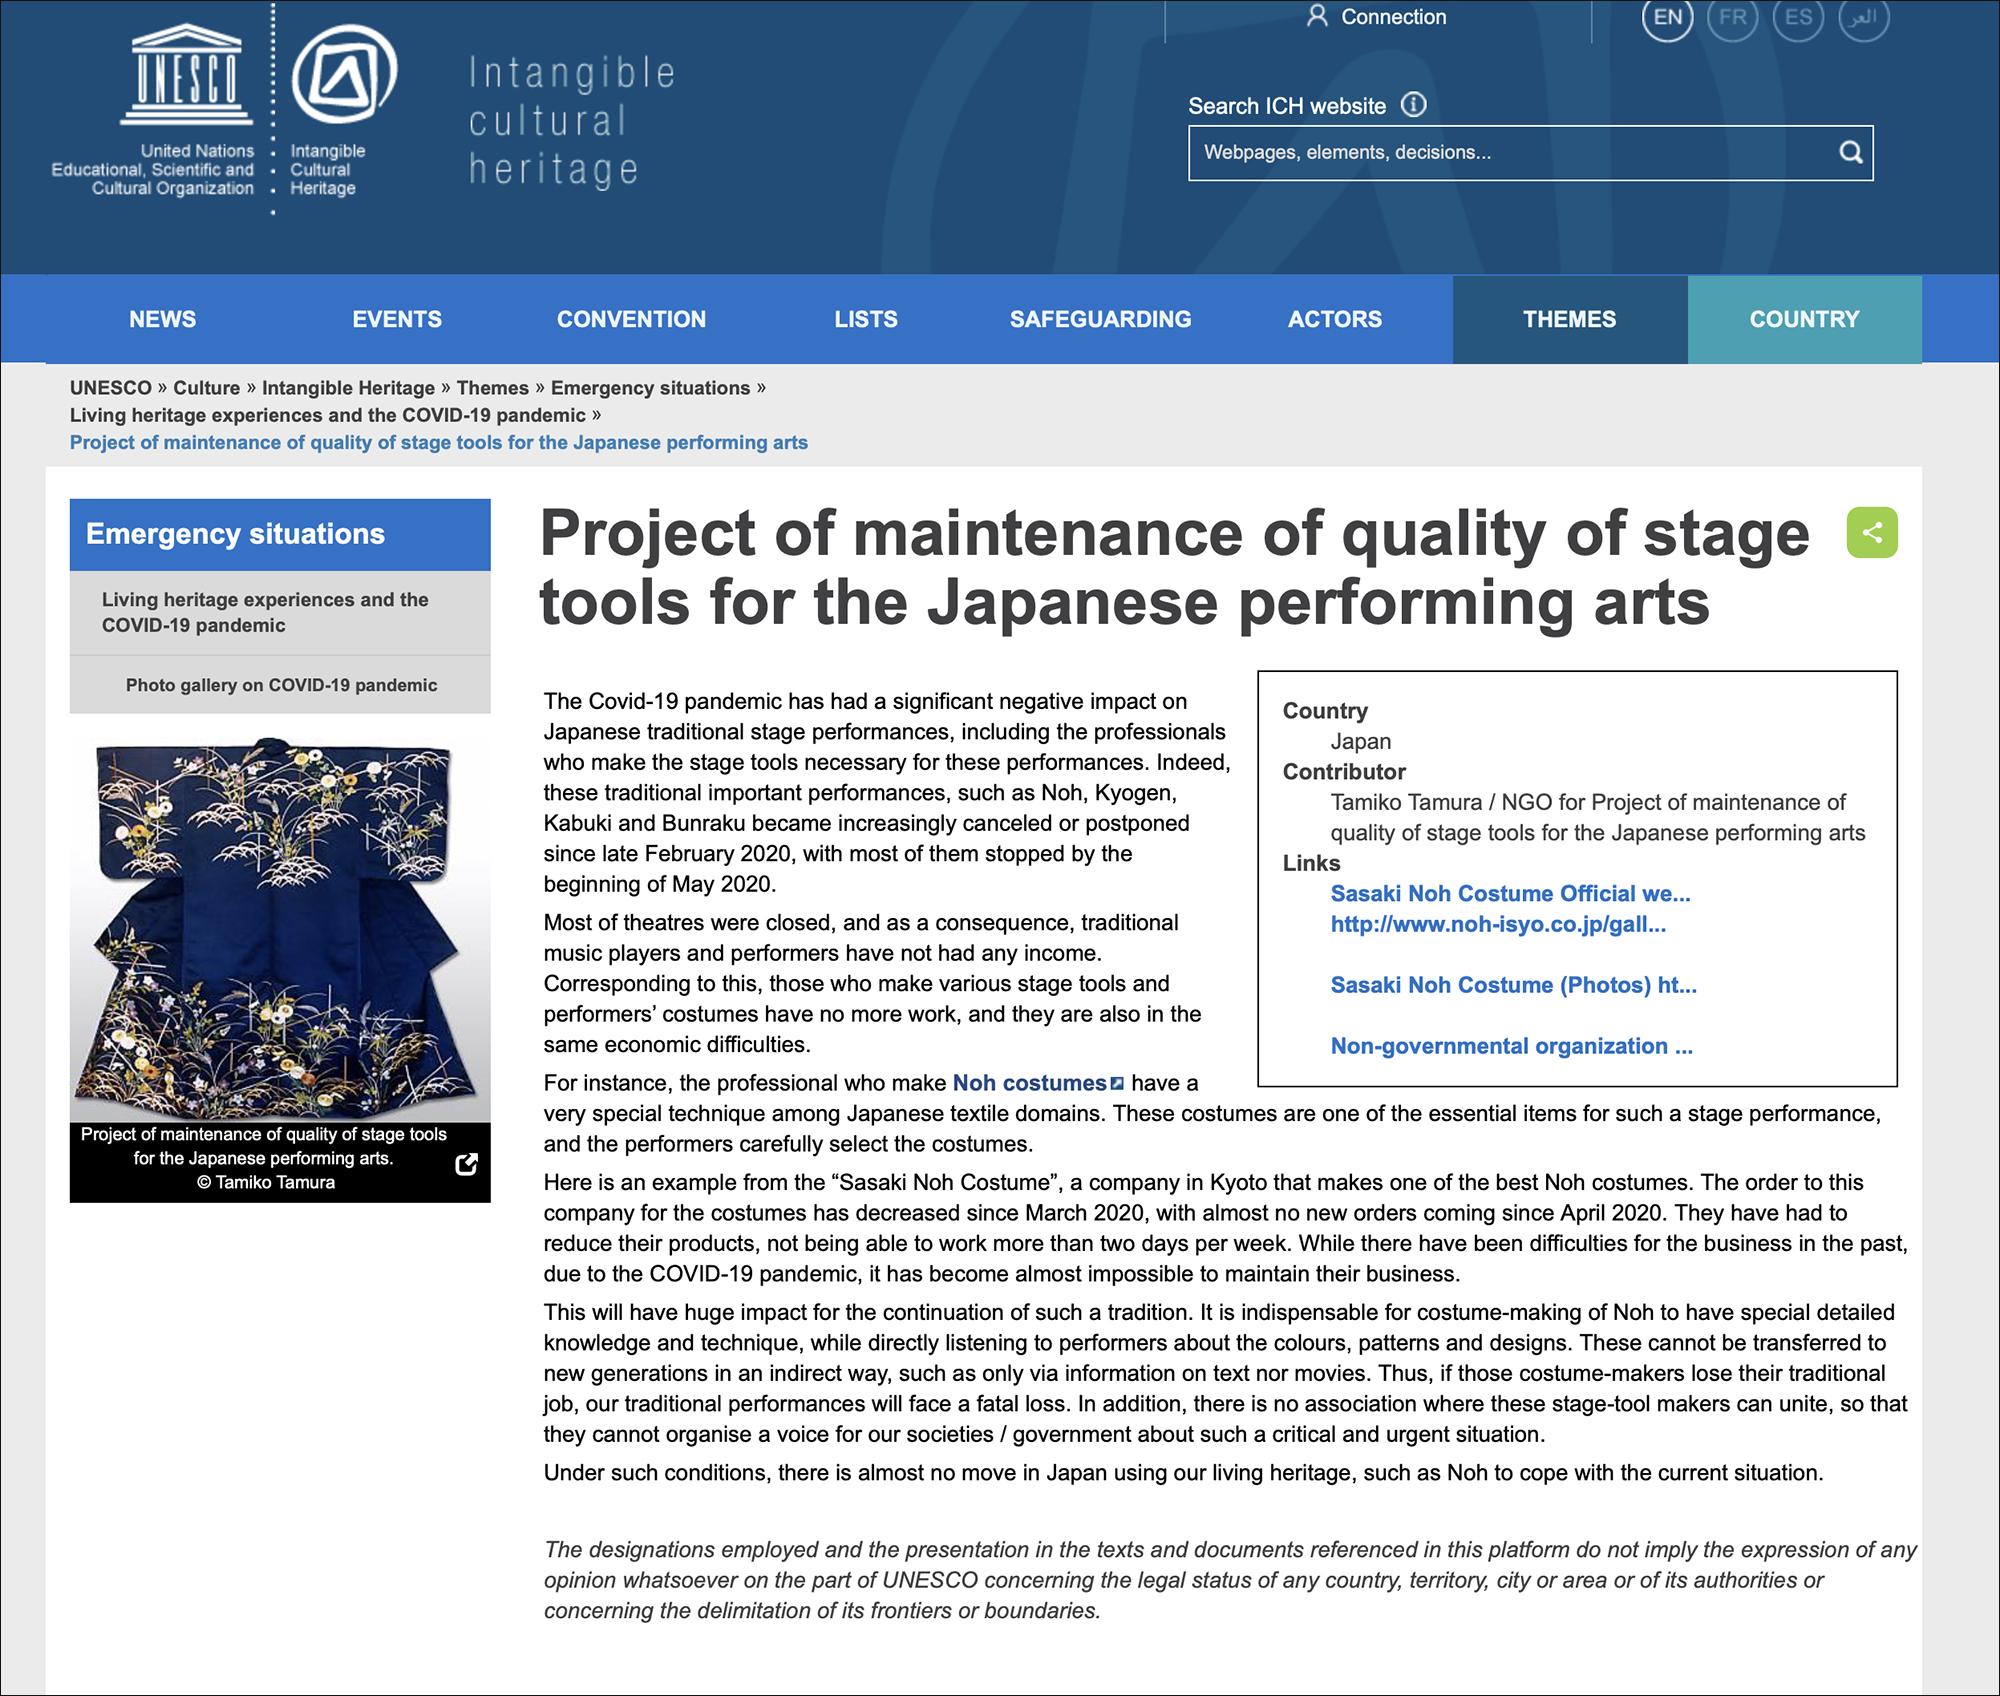
Task: Click the search magnifier icon
Action: pos(1850,152)
